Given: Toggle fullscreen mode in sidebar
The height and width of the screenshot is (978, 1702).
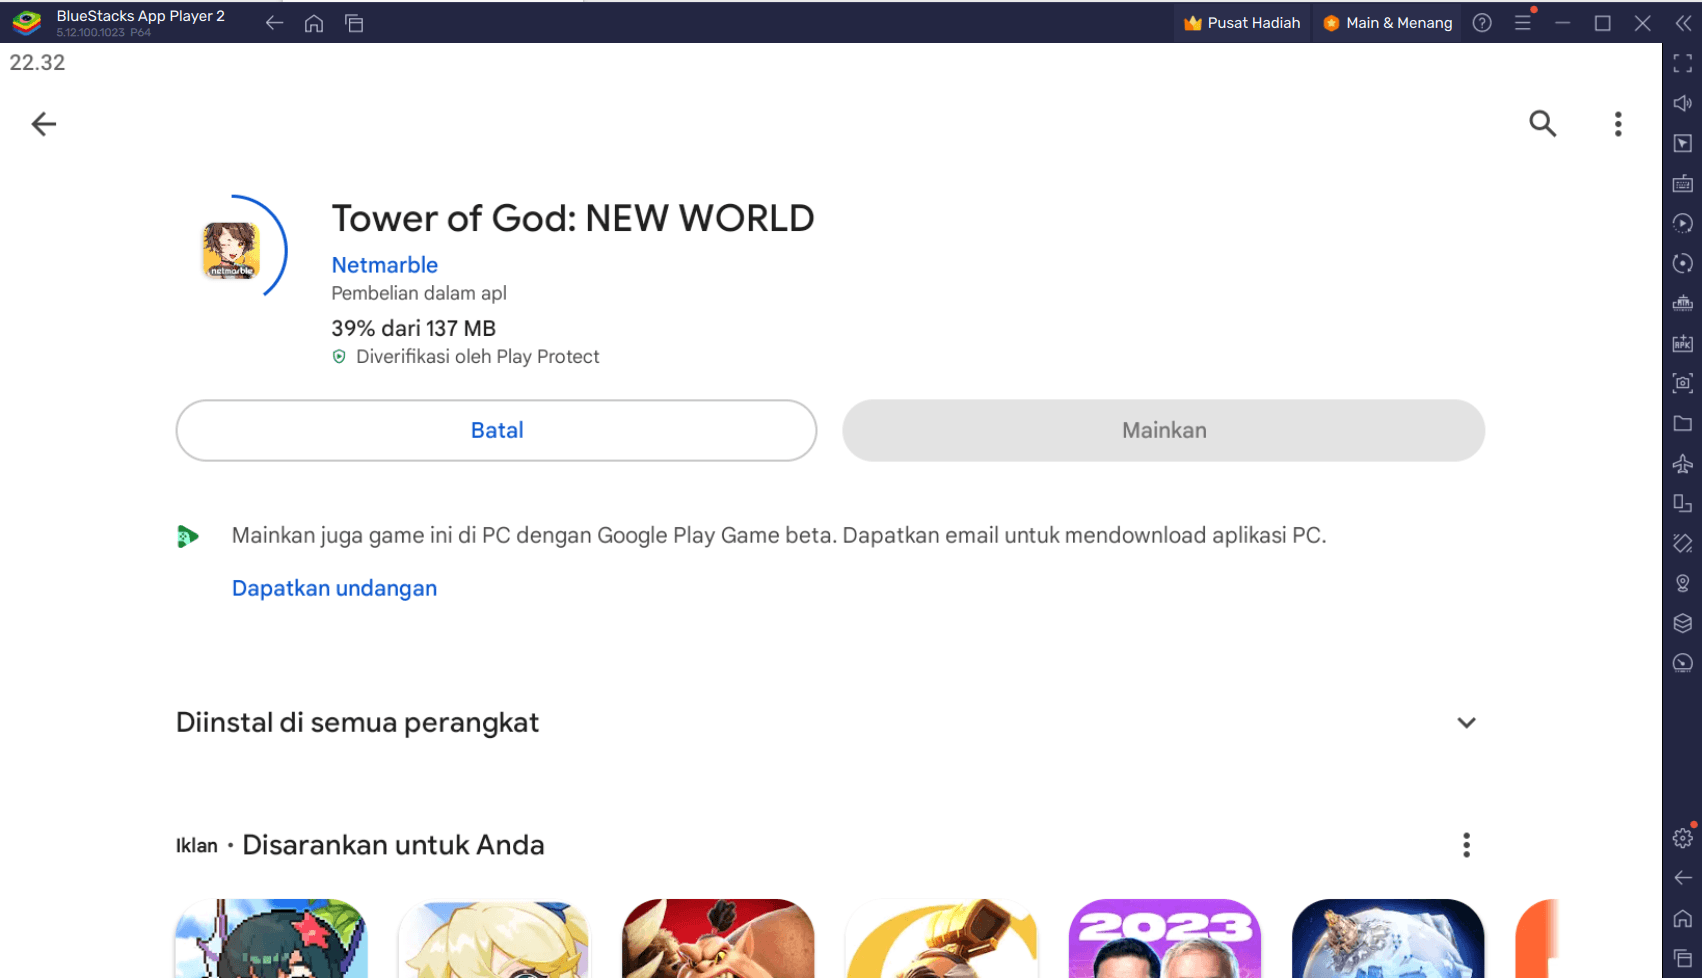Looking at the screenshot, I should [x=1683, y=63].
